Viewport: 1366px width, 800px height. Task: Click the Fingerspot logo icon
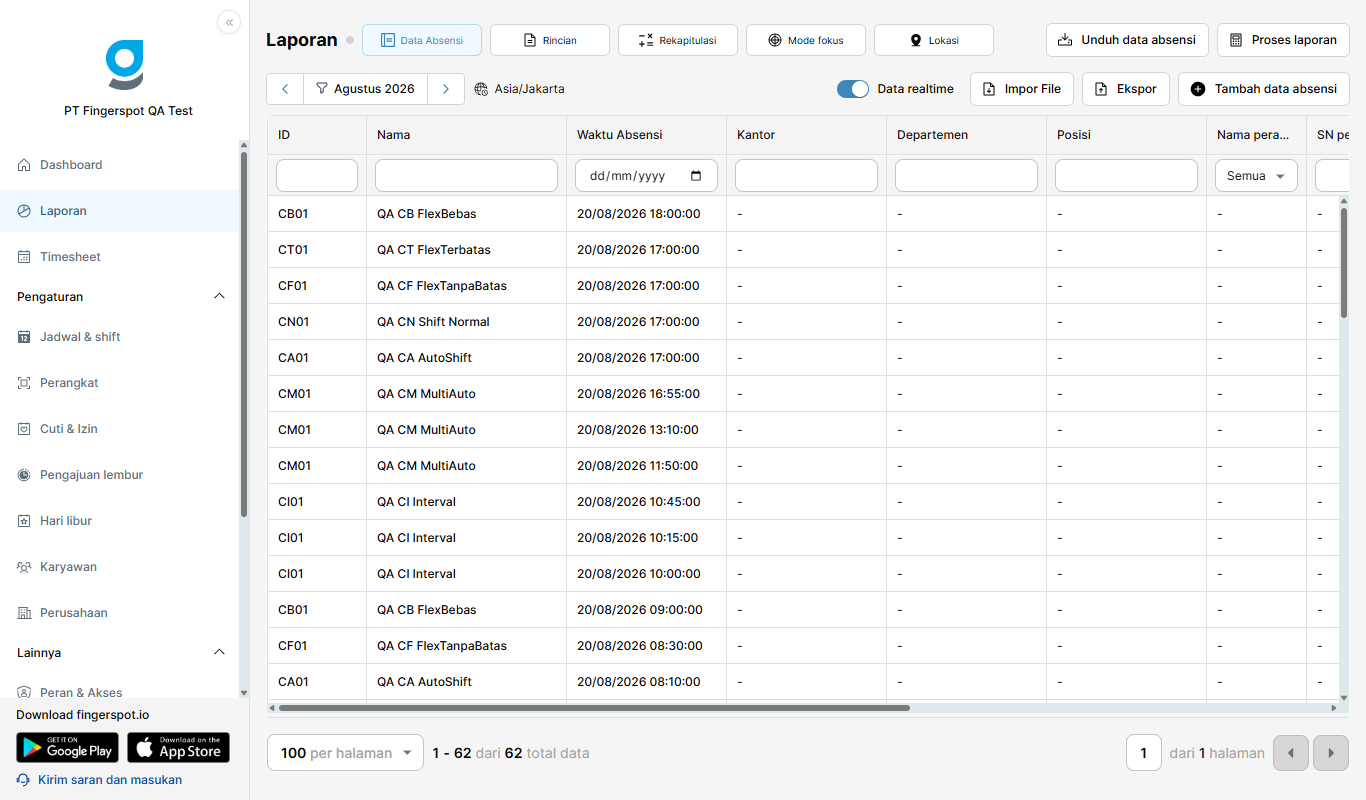point(125,65)
